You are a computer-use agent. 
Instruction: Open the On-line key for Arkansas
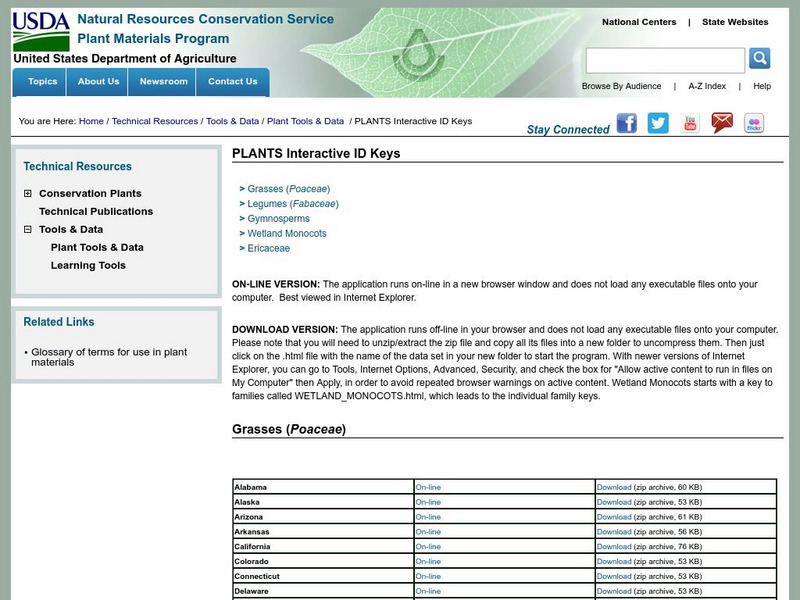(x=428, y=532)
